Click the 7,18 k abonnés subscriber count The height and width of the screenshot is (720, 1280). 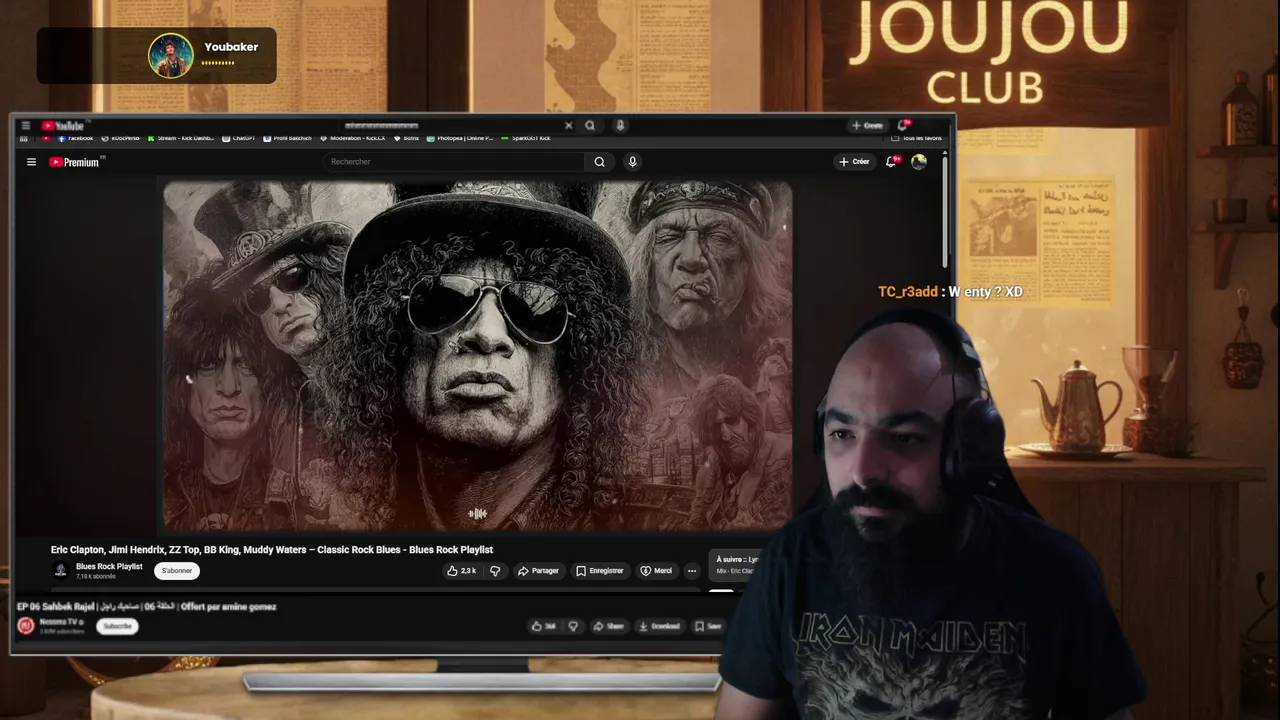point(96,577)
